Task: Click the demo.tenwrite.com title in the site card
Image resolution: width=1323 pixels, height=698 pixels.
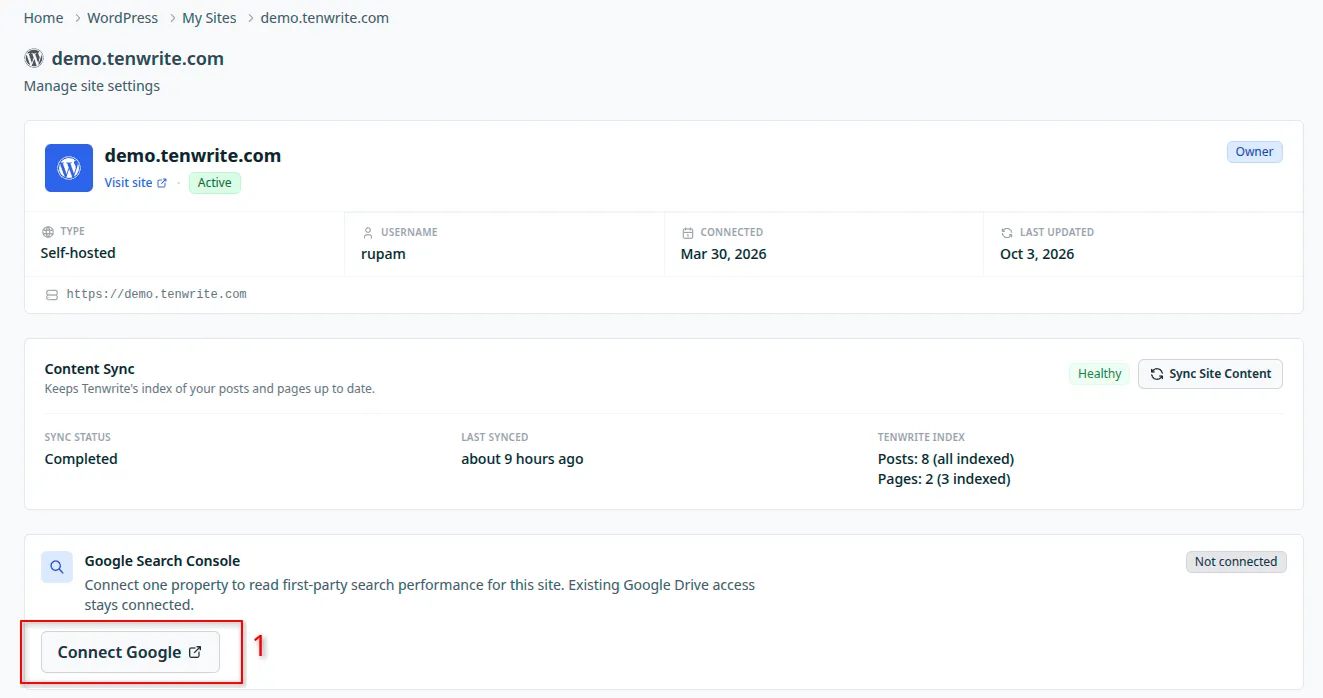Action: click(193, 156)
